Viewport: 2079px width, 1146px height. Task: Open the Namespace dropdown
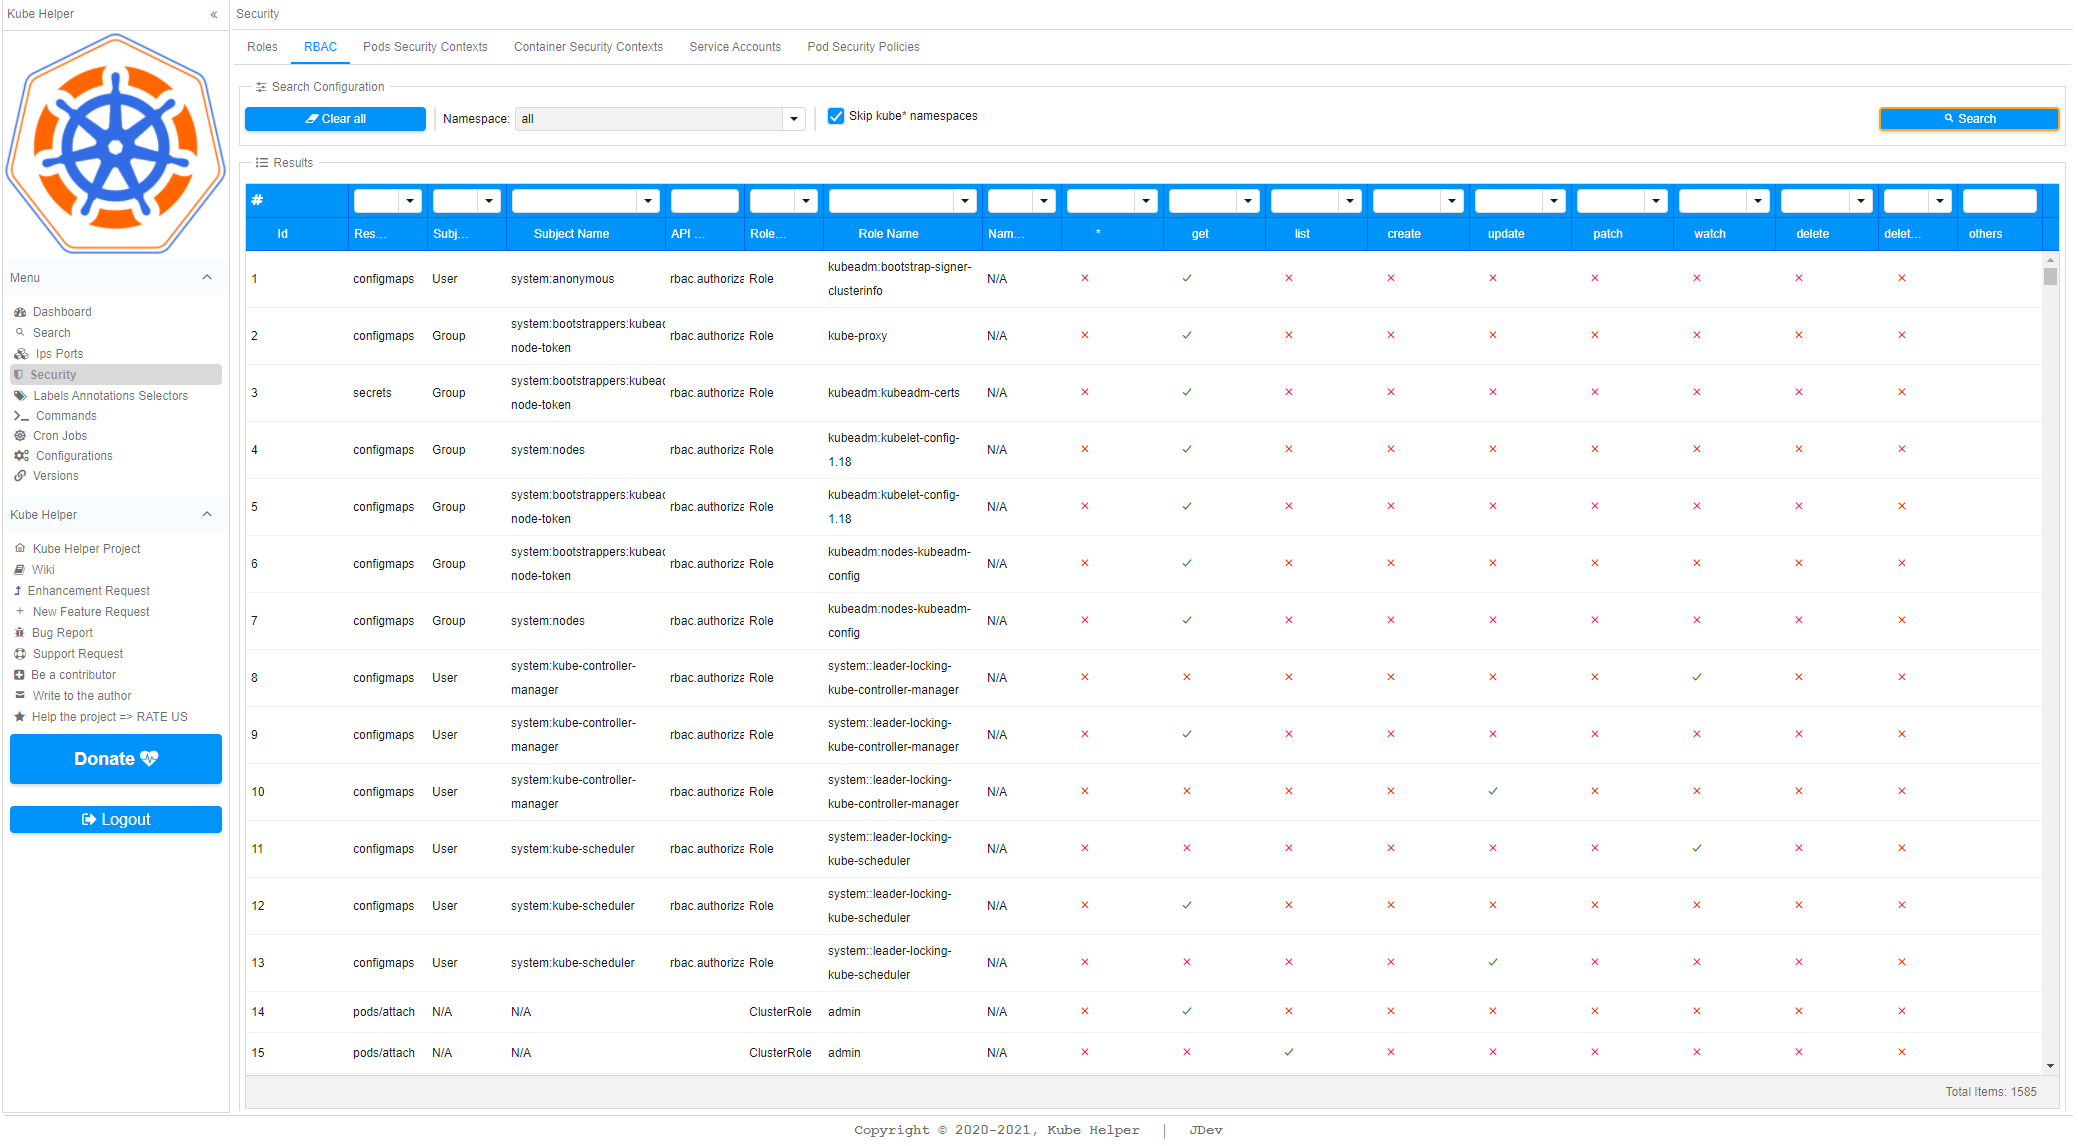pyautogui.click(x=794, y=119)
